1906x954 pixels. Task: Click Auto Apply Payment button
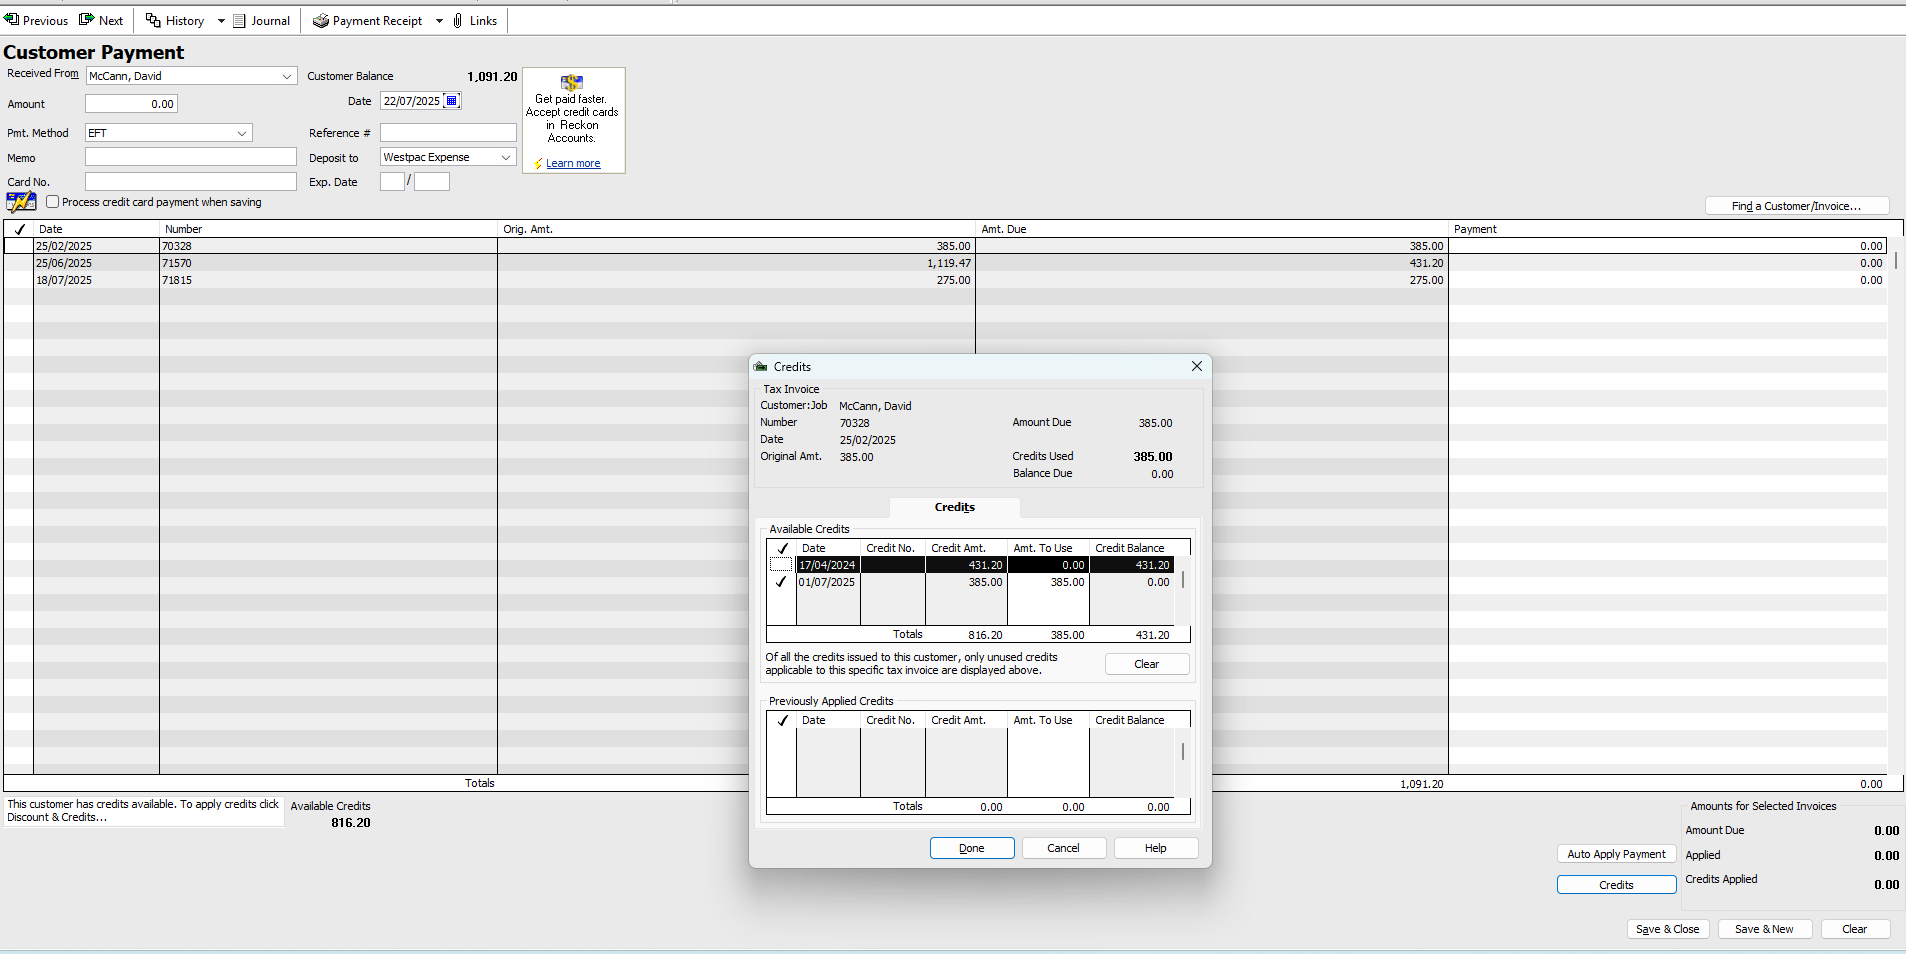coord(1616,854)
